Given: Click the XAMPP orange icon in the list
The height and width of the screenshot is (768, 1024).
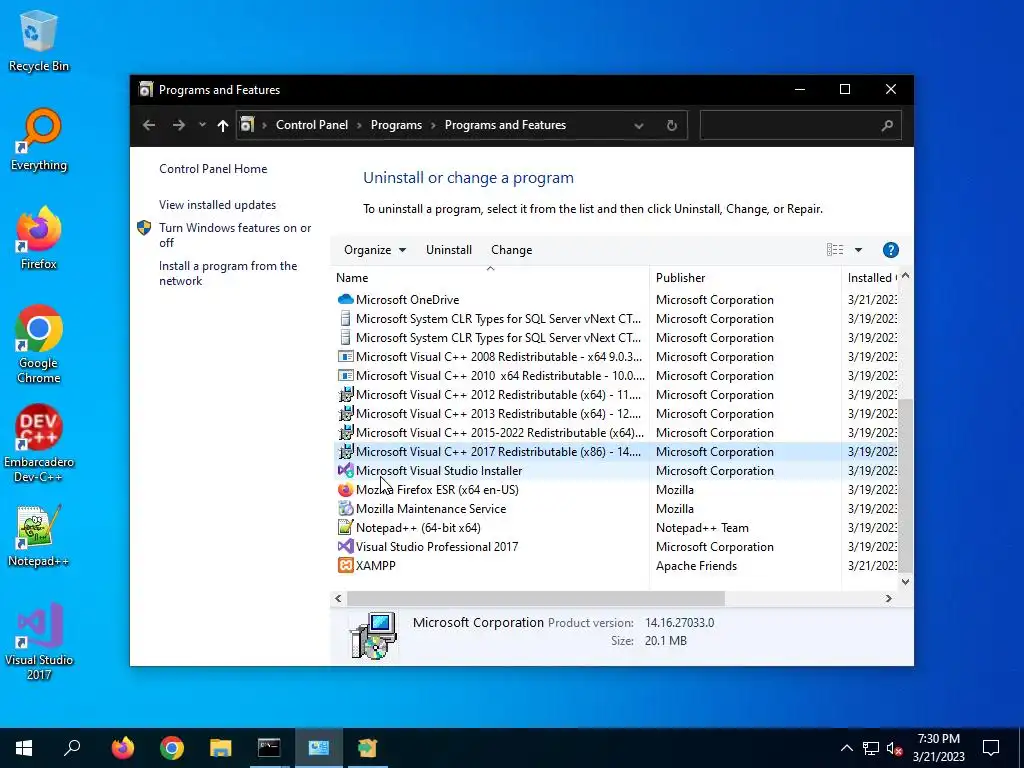Looking at the screenshot, I should 345,566.
